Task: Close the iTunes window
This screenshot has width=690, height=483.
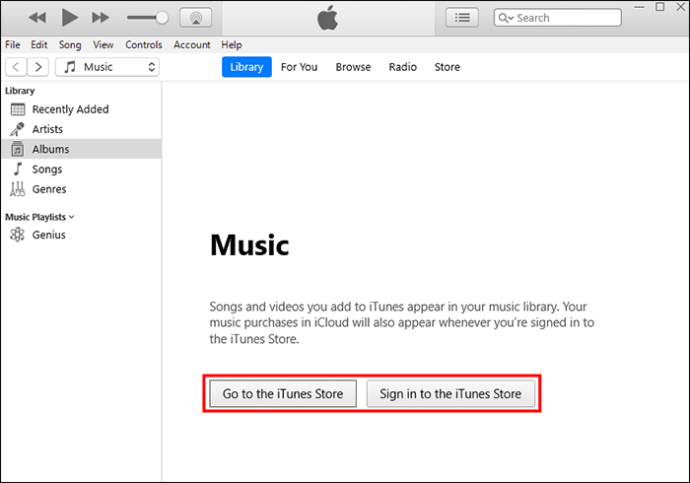Action: (x=681, y=7)
